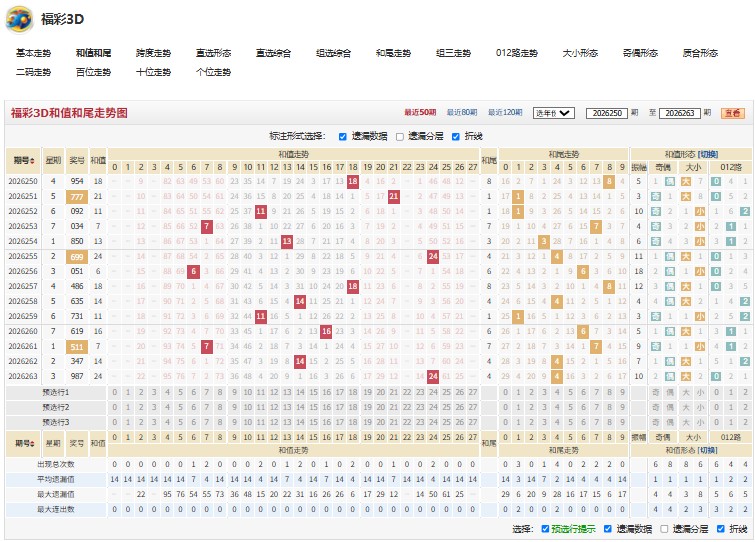Click highlighted 奖号 699 in row 2026255
755x542 pixels.
tap(77, 257)
